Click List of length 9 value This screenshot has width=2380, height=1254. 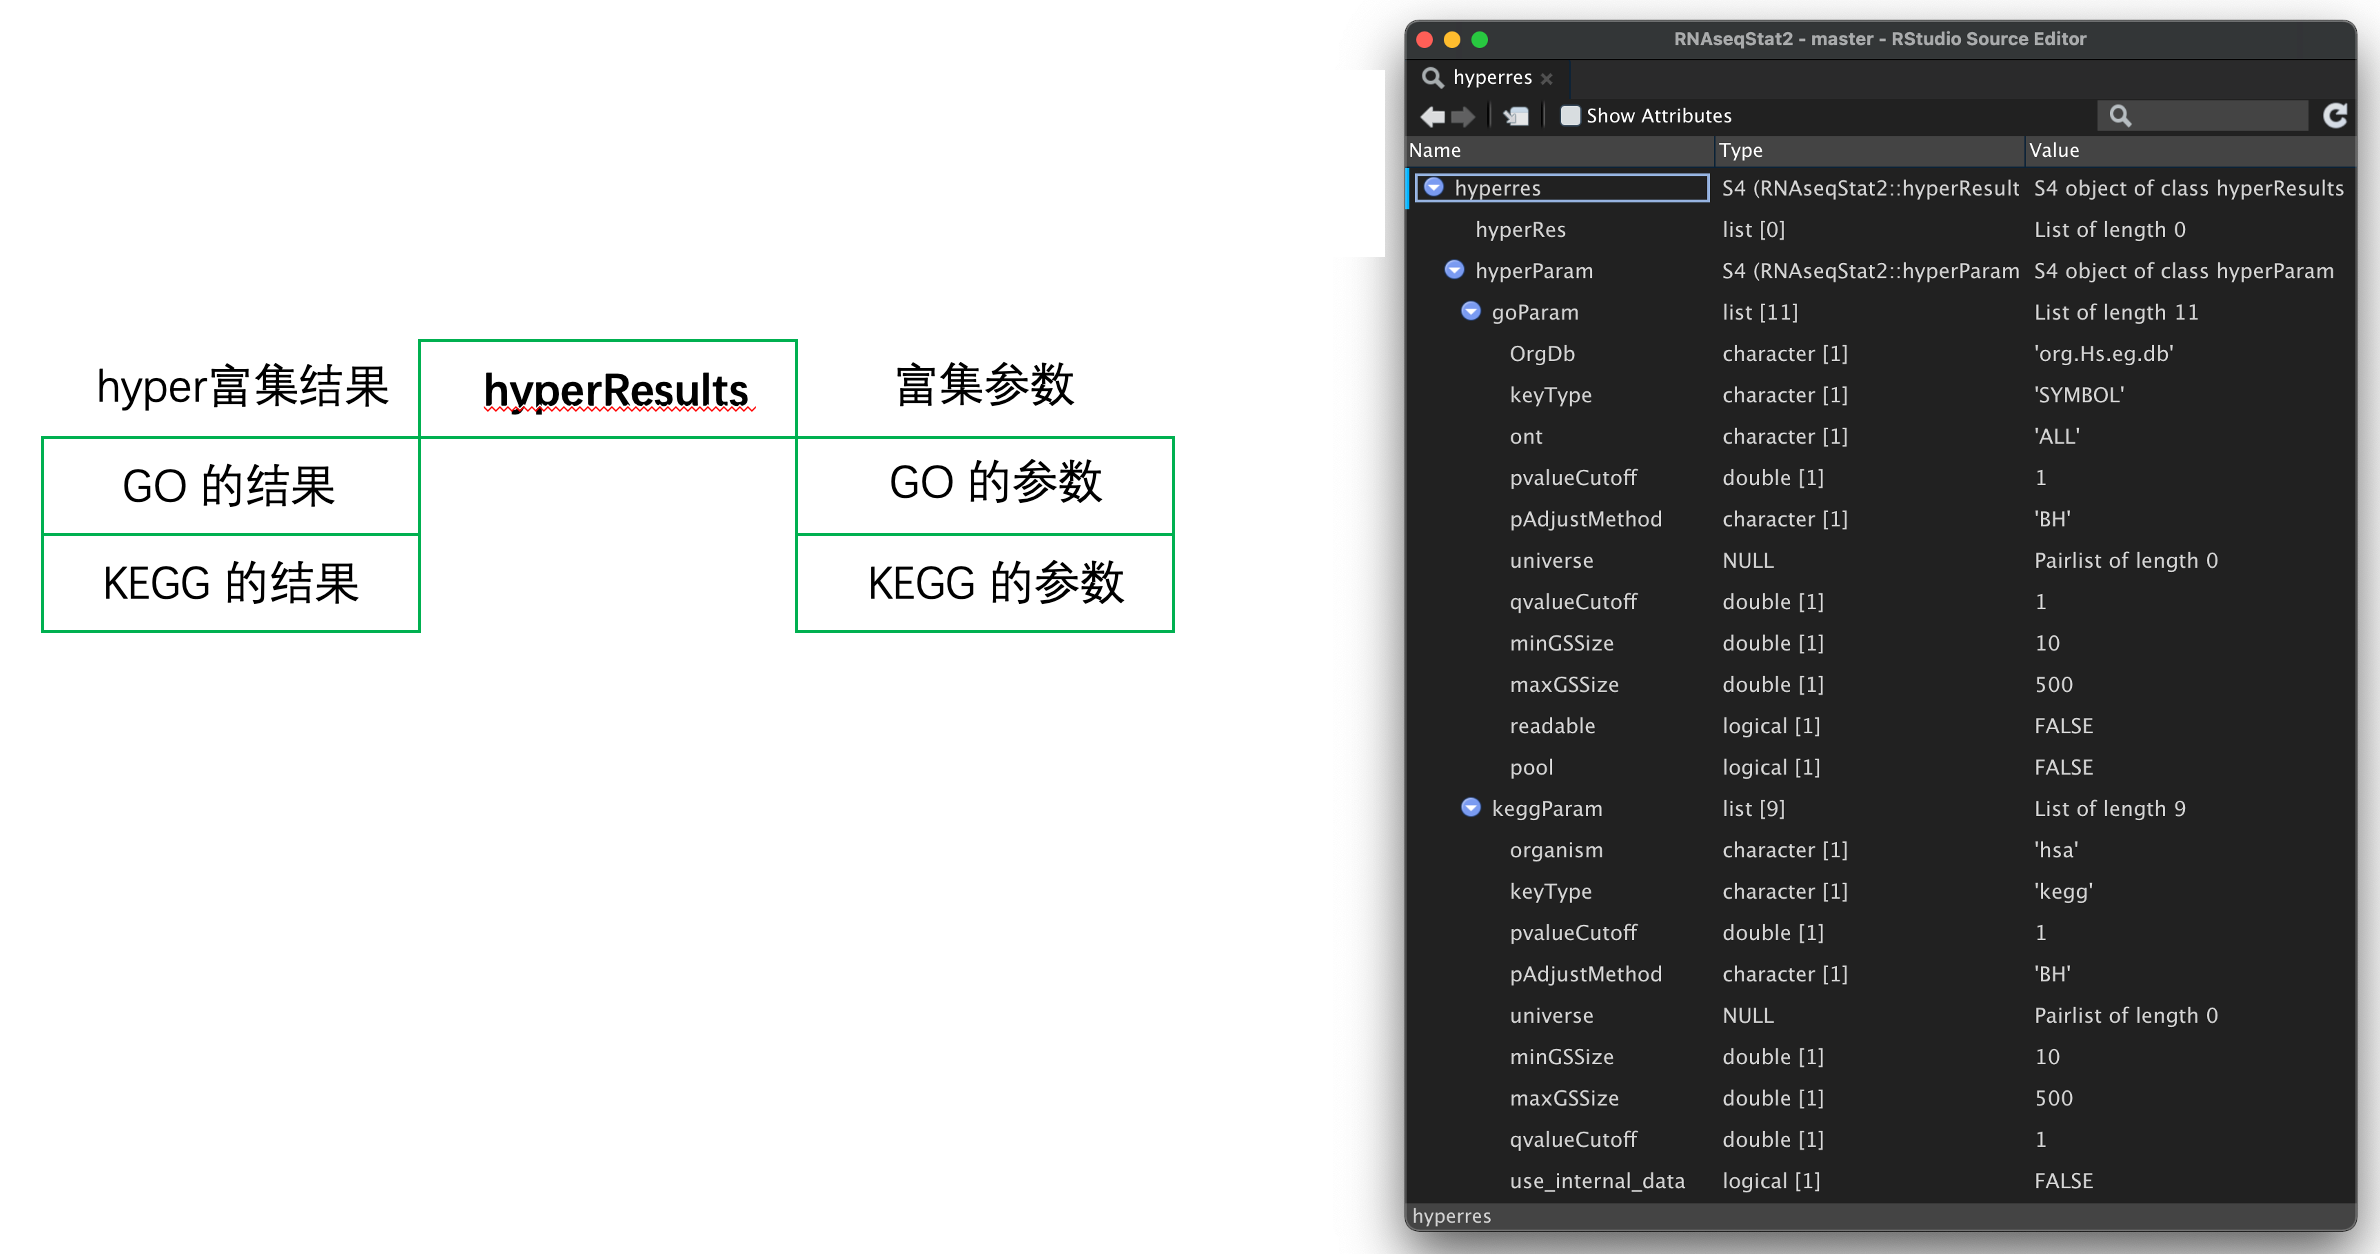2110,808
